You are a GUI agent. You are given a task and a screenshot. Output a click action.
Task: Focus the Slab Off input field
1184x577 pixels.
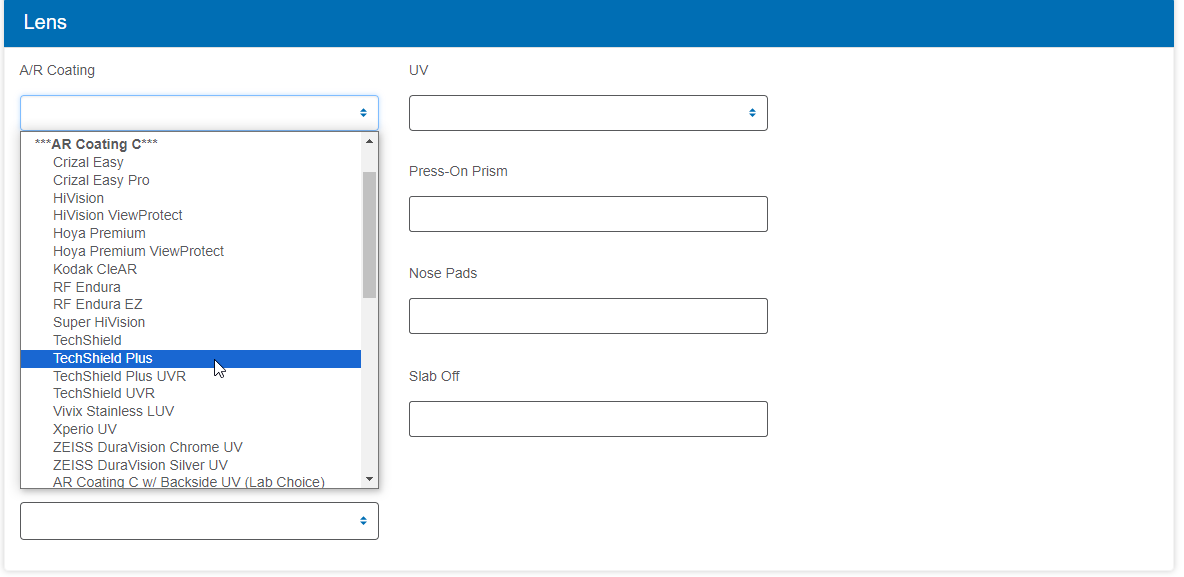(x=588, y=418)
